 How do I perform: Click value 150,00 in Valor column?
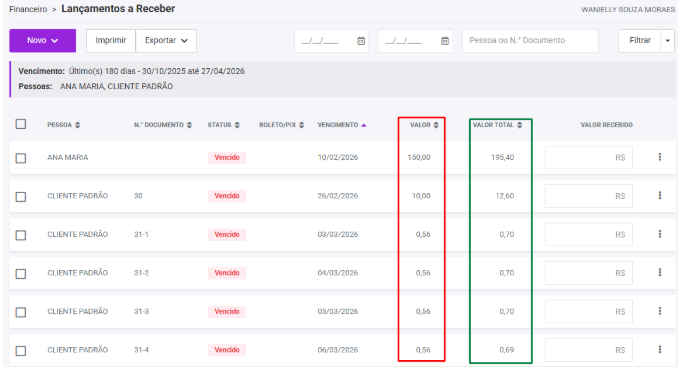419,157
